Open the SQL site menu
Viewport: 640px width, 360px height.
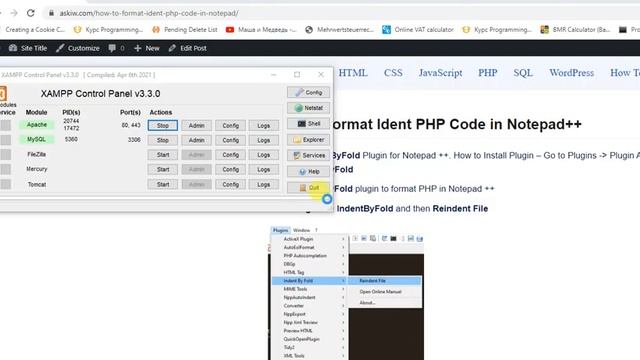[x=523, y=73]
